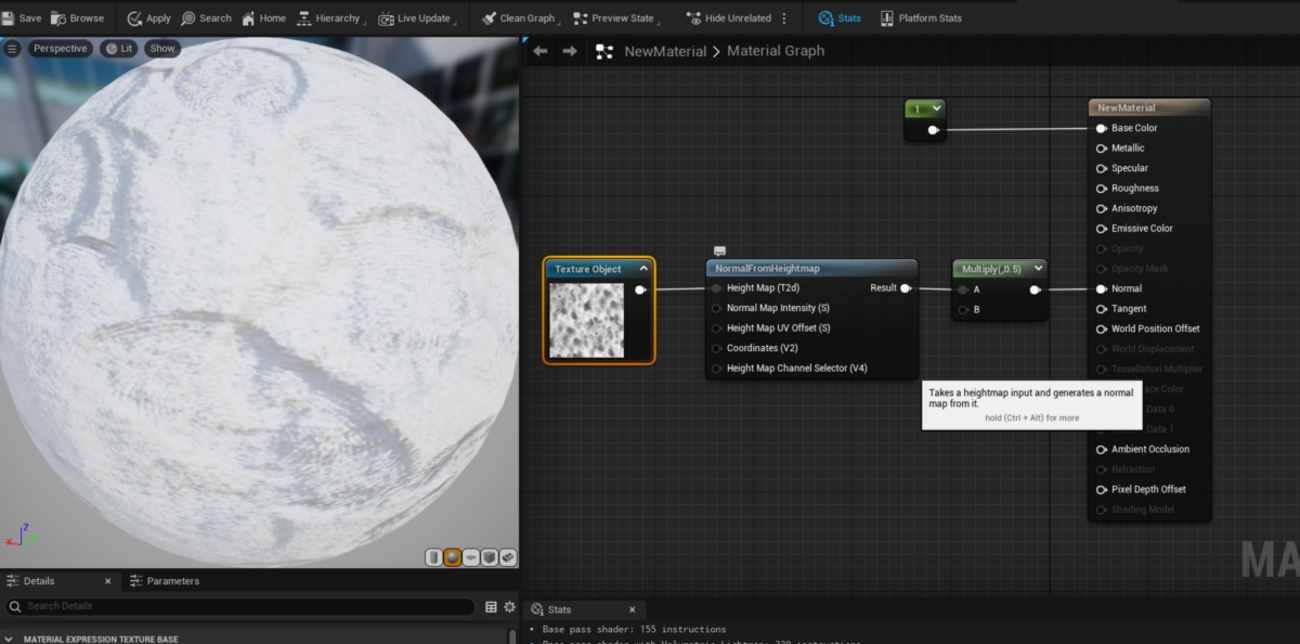Open the viewport hamburger options menu
The width and height of the screenshot is (1300, 644).
pyautogui.click(x=12, y=48)
